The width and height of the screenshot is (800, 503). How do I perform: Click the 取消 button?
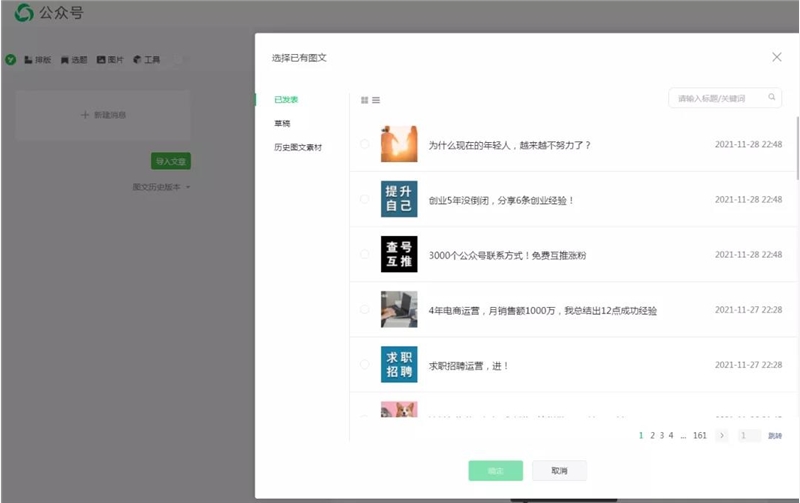click(559, 470)
